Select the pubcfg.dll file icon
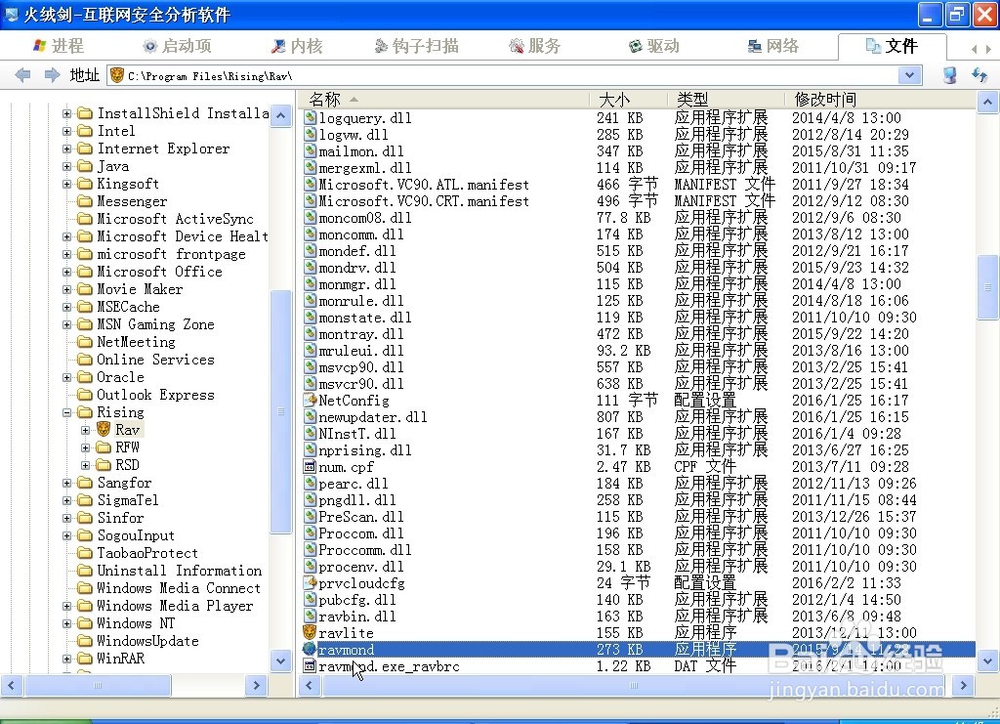The width and height of the screenshot is (1000, 724). [310, 599]
